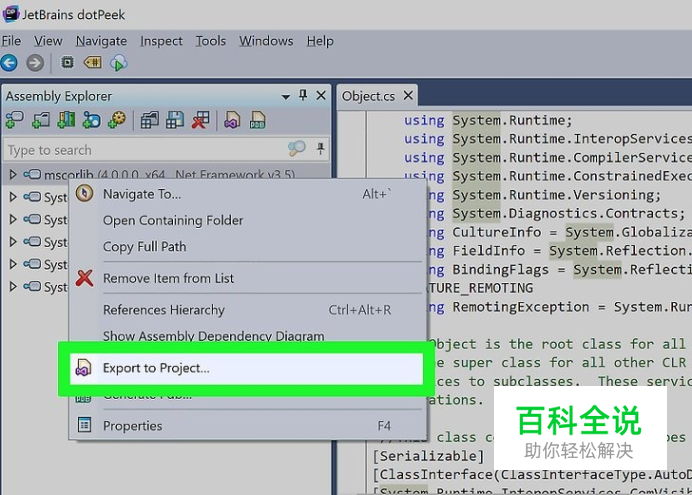Screen dimensions: 692x495
Task: Close the Object.cs tab
Action: tap(408, 95)
